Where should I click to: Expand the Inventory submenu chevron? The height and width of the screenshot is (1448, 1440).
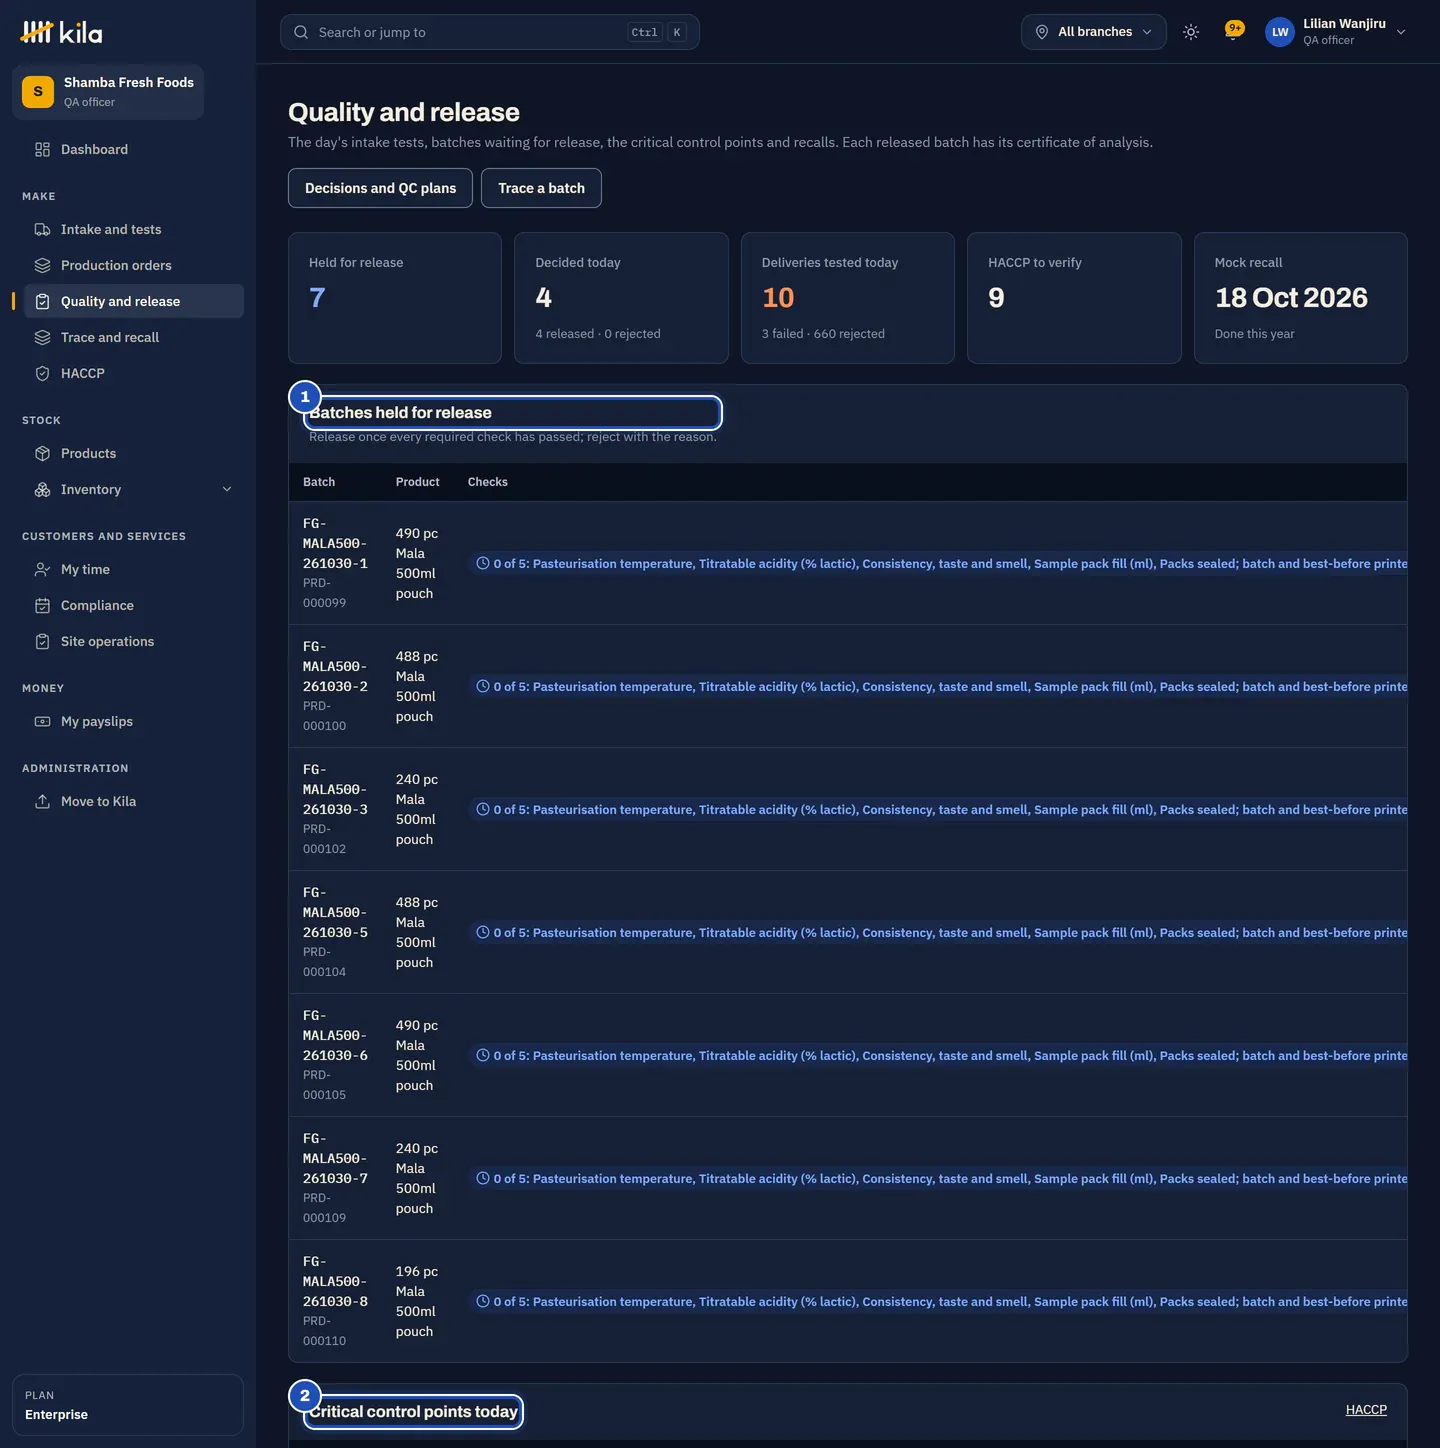coord(227,490)
